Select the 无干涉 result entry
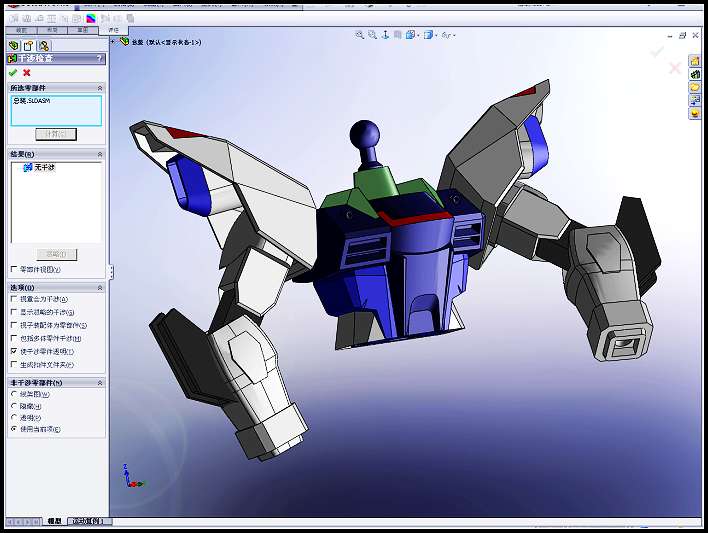Screen dimensions: 708x533 pos(44,167)
